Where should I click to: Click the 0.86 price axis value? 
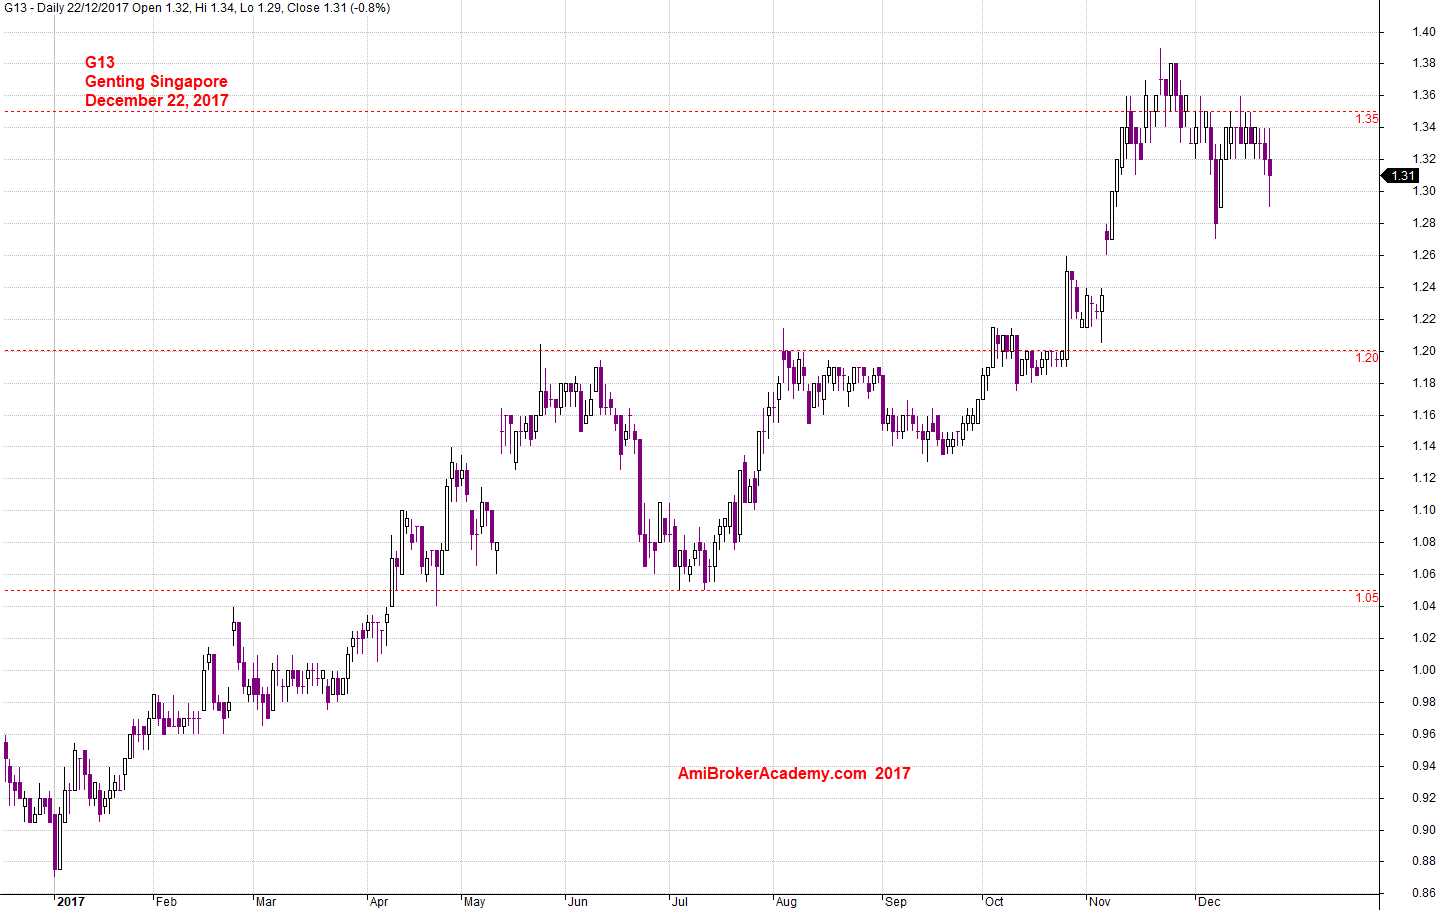pyautogui.click(x=1424, y=893)
